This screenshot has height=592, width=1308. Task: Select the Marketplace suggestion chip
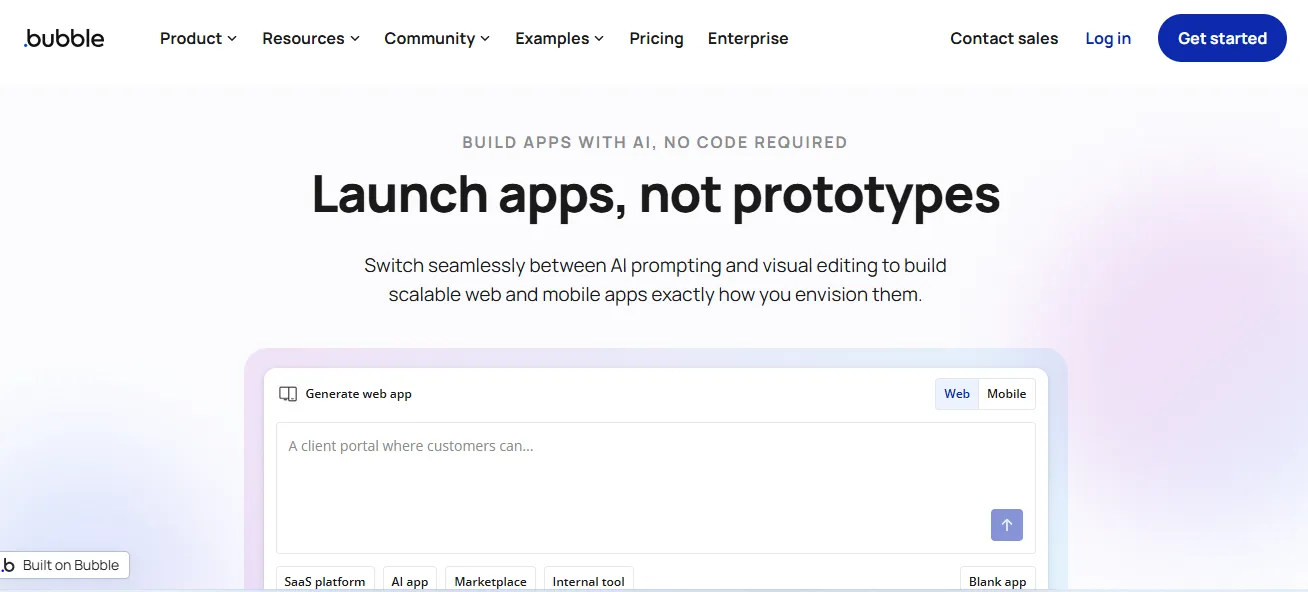[490, 580]
